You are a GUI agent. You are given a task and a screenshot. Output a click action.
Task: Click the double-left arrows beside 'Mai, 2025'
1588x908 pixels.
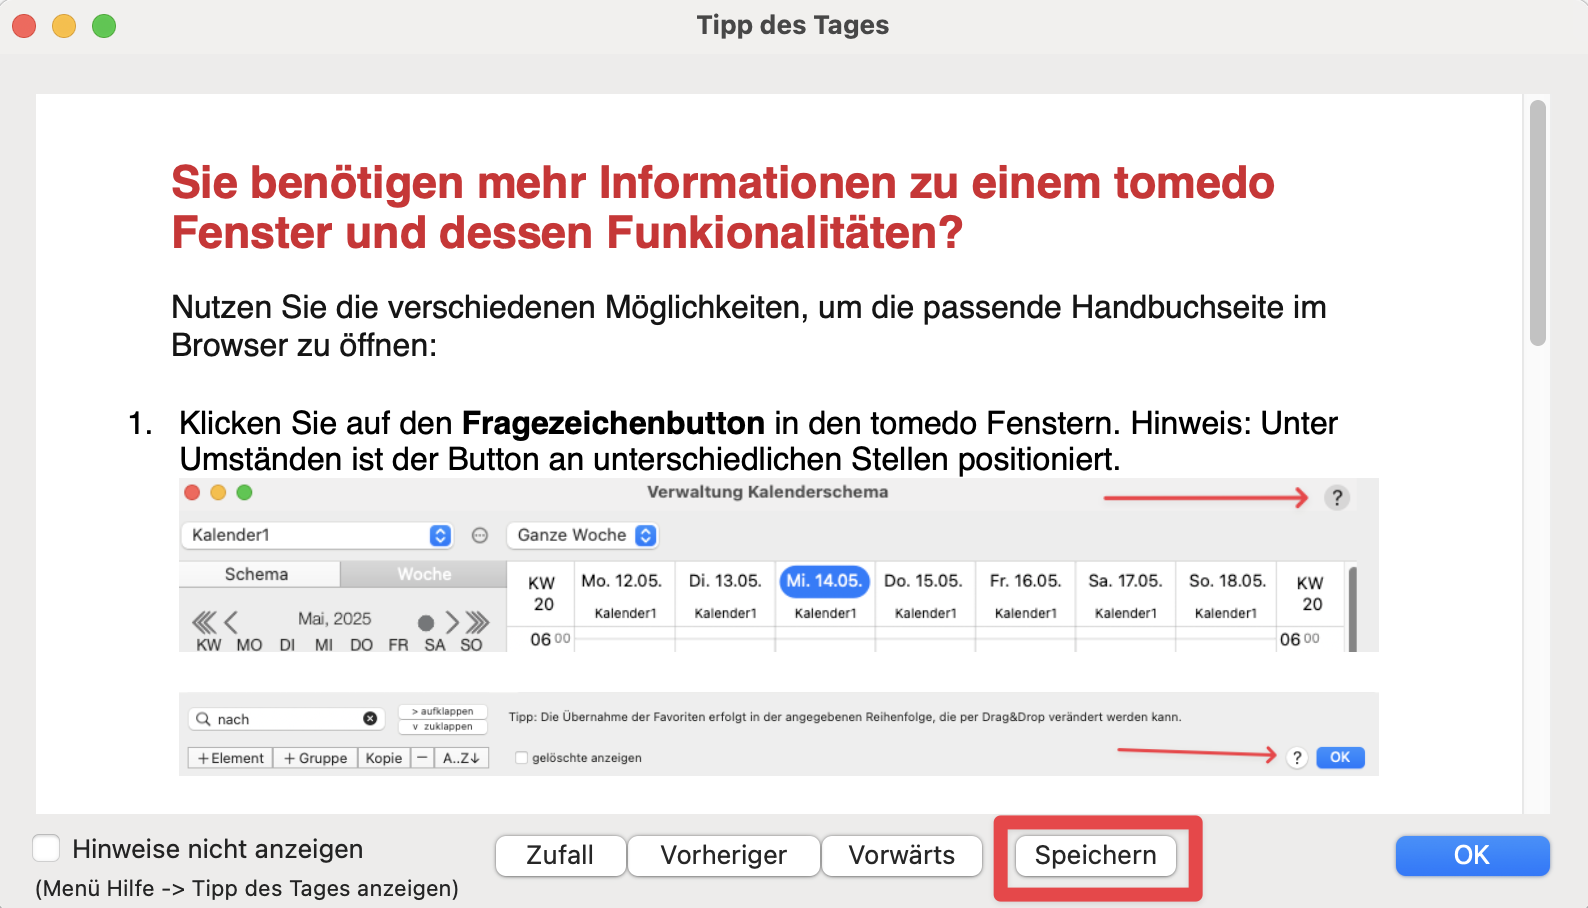[x=204, y=623]
